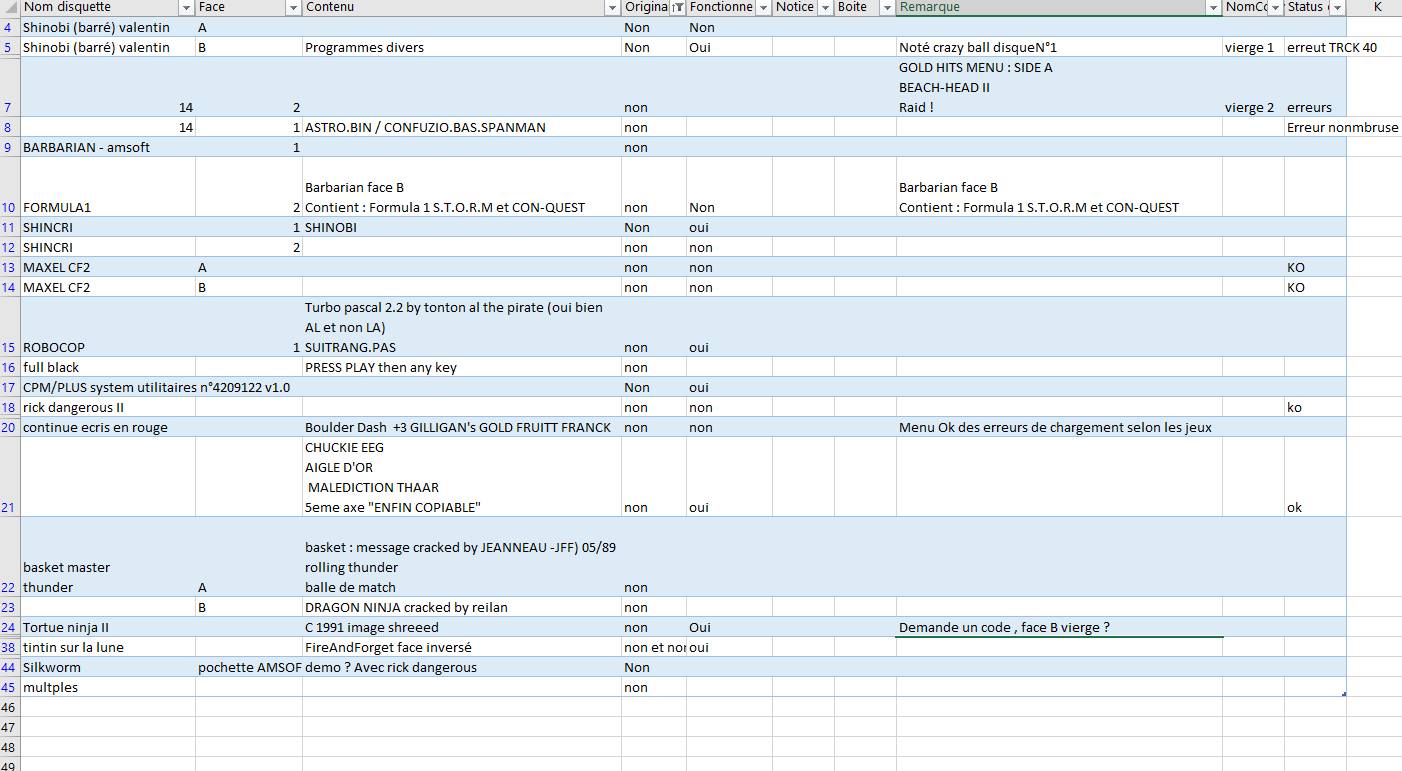Open the Remarque column filter dropdown

tap(1213, 8)
